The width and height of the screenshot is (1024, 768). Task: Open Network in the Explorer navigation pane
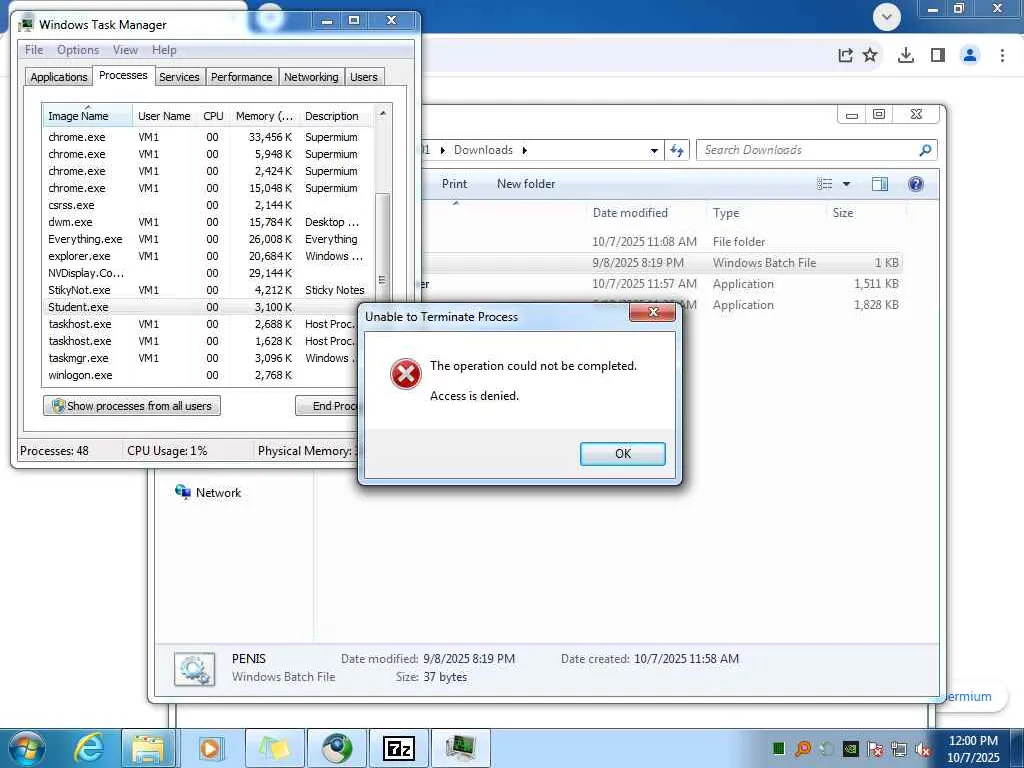[208, 492]
